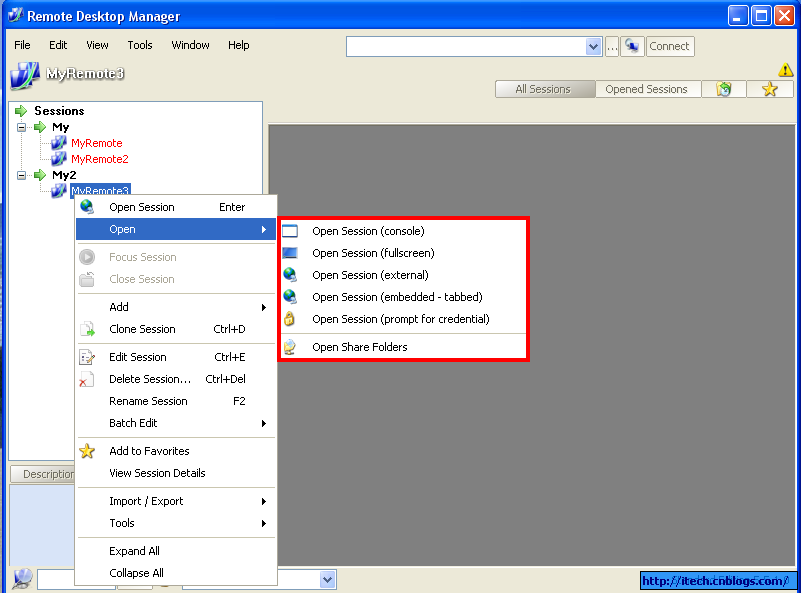Select Open Session (prompt for credential)
The width and height of the screenshot is (801, 593).
coord(403,319)
